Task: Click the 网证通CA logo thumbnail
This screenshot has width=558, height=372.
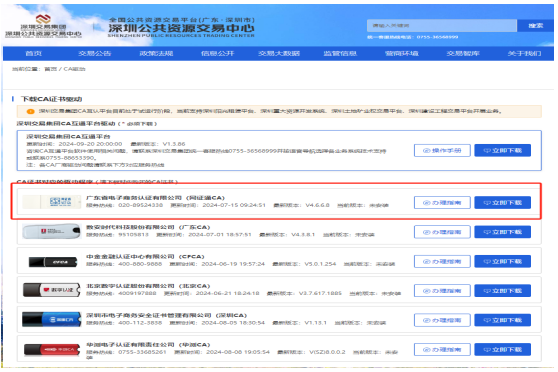Action: click(x=52, y=202)
